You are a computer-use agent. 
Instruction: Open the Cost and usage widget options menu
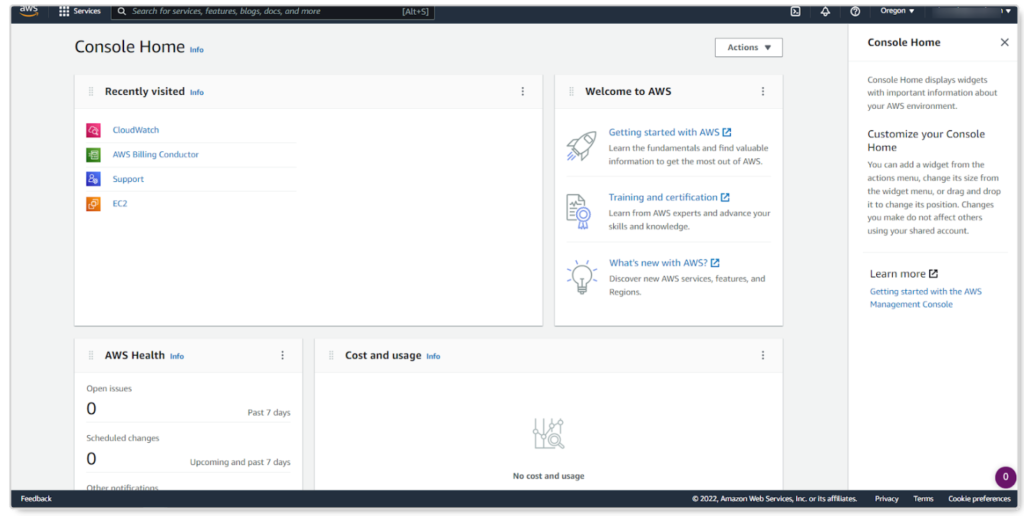click(x=762, y=355)
